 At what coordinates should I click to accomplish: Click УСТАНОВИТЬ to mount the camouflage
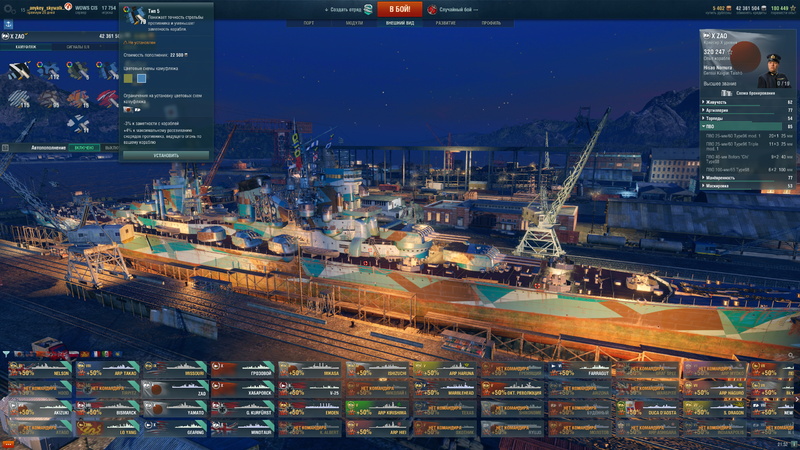166,155
